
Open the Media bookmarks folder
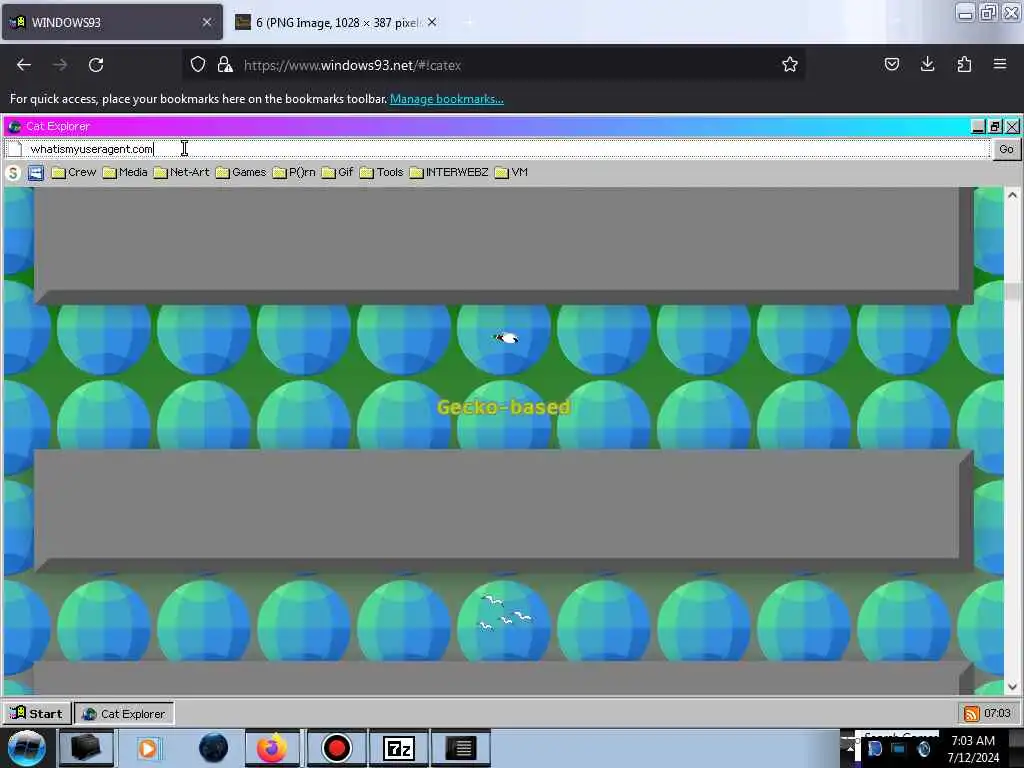coord(125,172)
